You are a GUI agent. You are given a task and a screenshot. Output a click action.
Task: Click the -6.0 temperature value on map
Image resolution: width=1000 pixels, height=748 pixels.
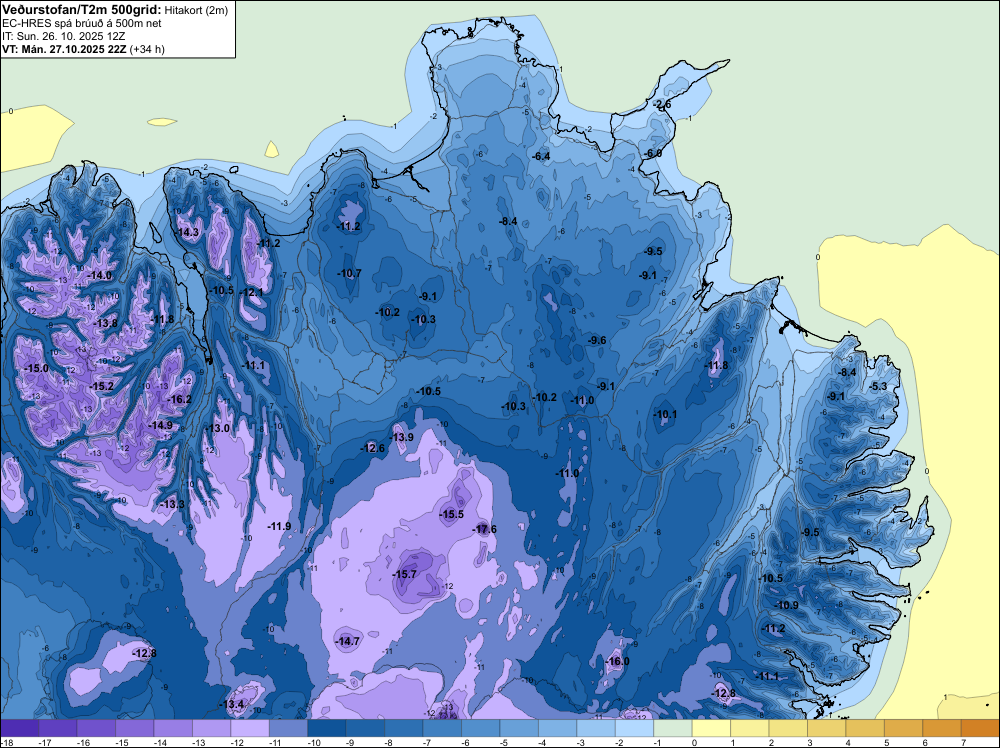pyautogui.click(x=652, y=154)
